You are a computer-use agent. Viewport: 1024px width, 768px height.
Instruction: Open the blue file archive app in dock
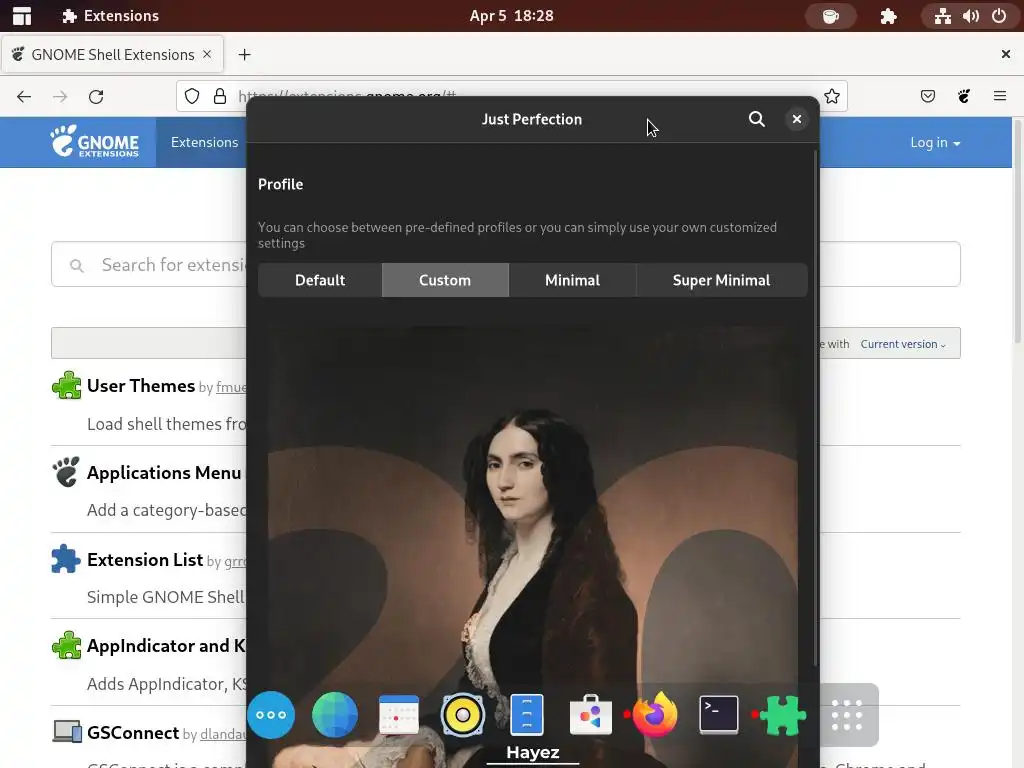pyautogui.click(x=527, y=714)
